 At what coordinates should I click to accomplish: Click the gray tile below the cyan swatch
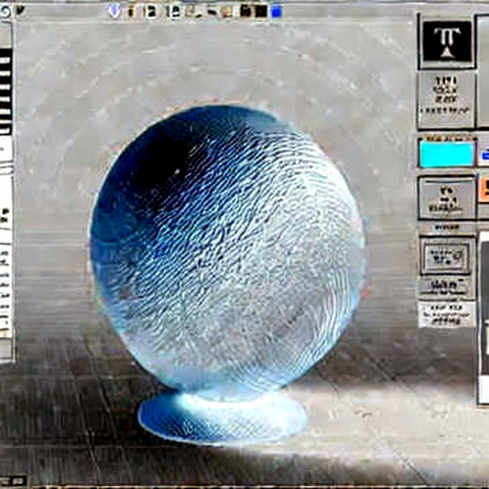(x=447, y=198)
